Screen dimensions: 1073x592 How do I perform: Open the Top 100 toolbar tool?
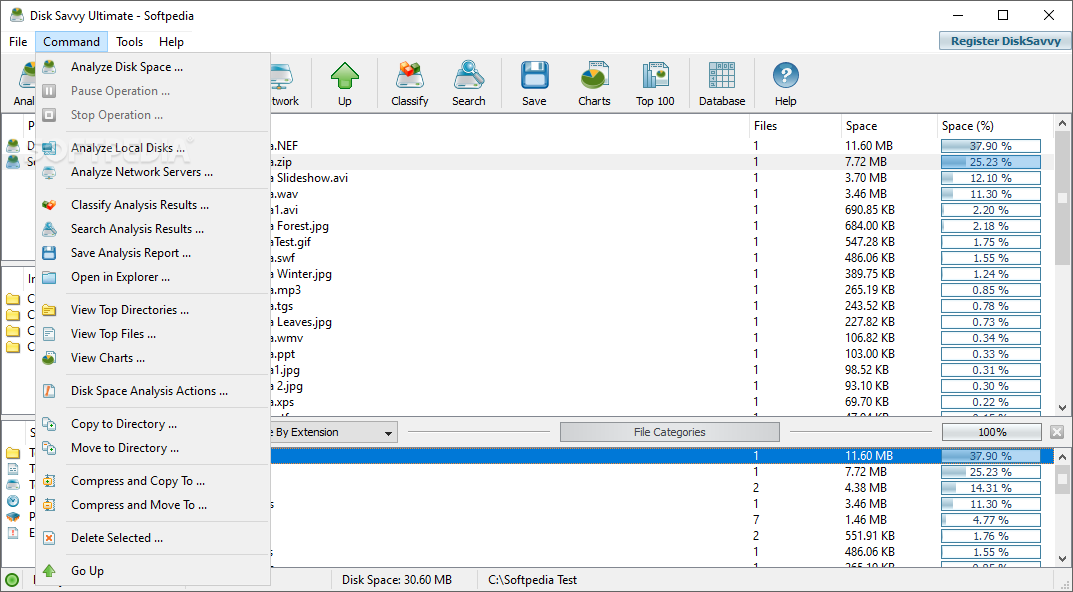click(x=655, y=83)
